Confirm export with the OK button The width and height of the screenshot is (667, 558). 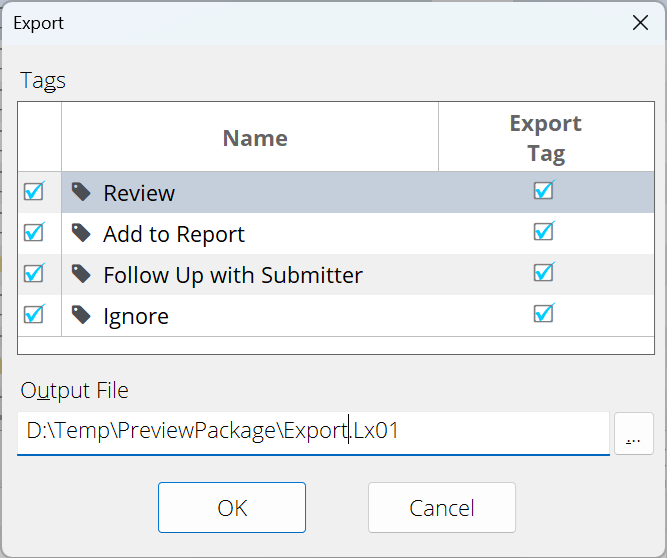pyautogui.click(x=232, y=507)
